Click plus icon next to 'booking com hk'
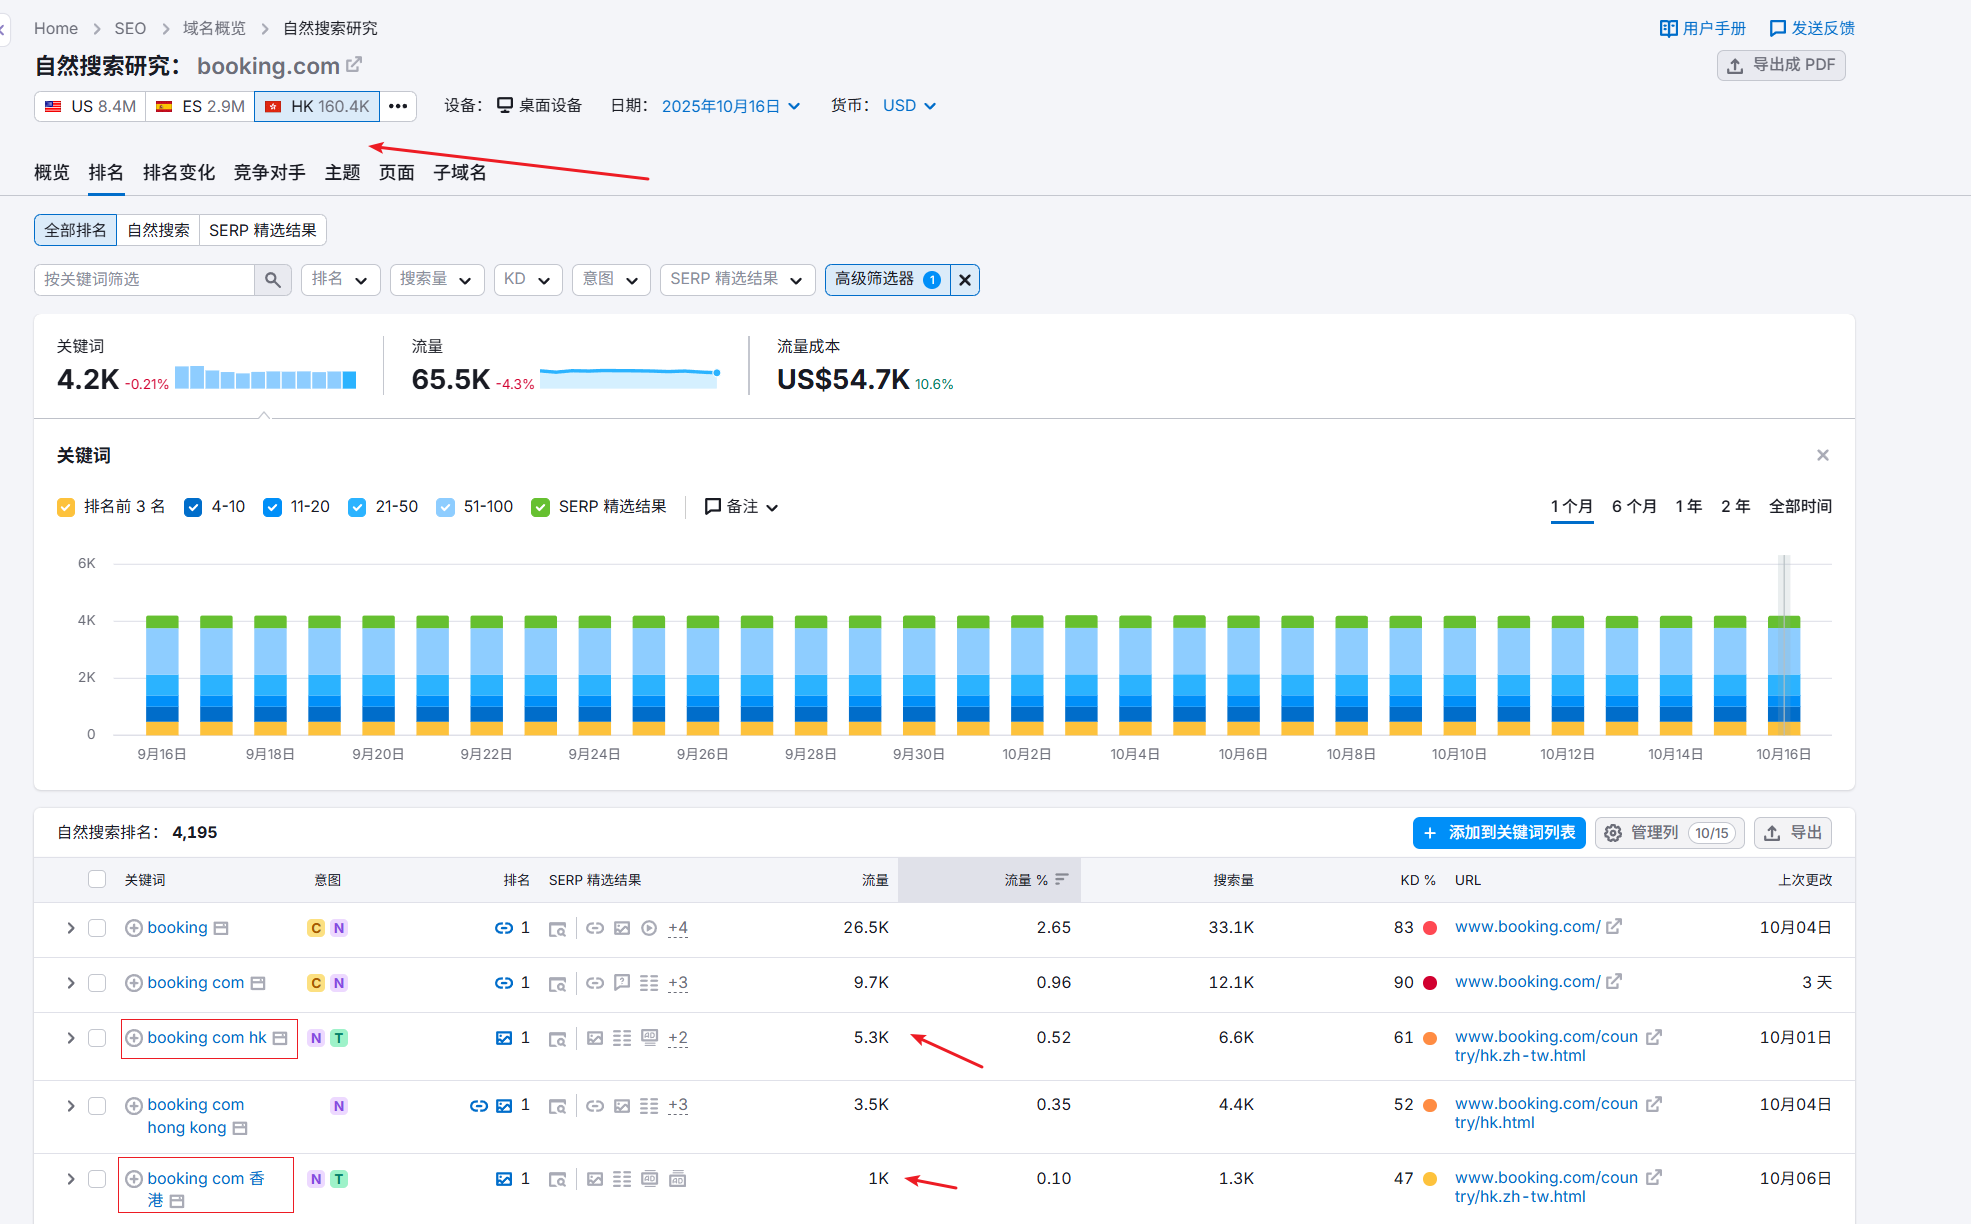 133,1038
